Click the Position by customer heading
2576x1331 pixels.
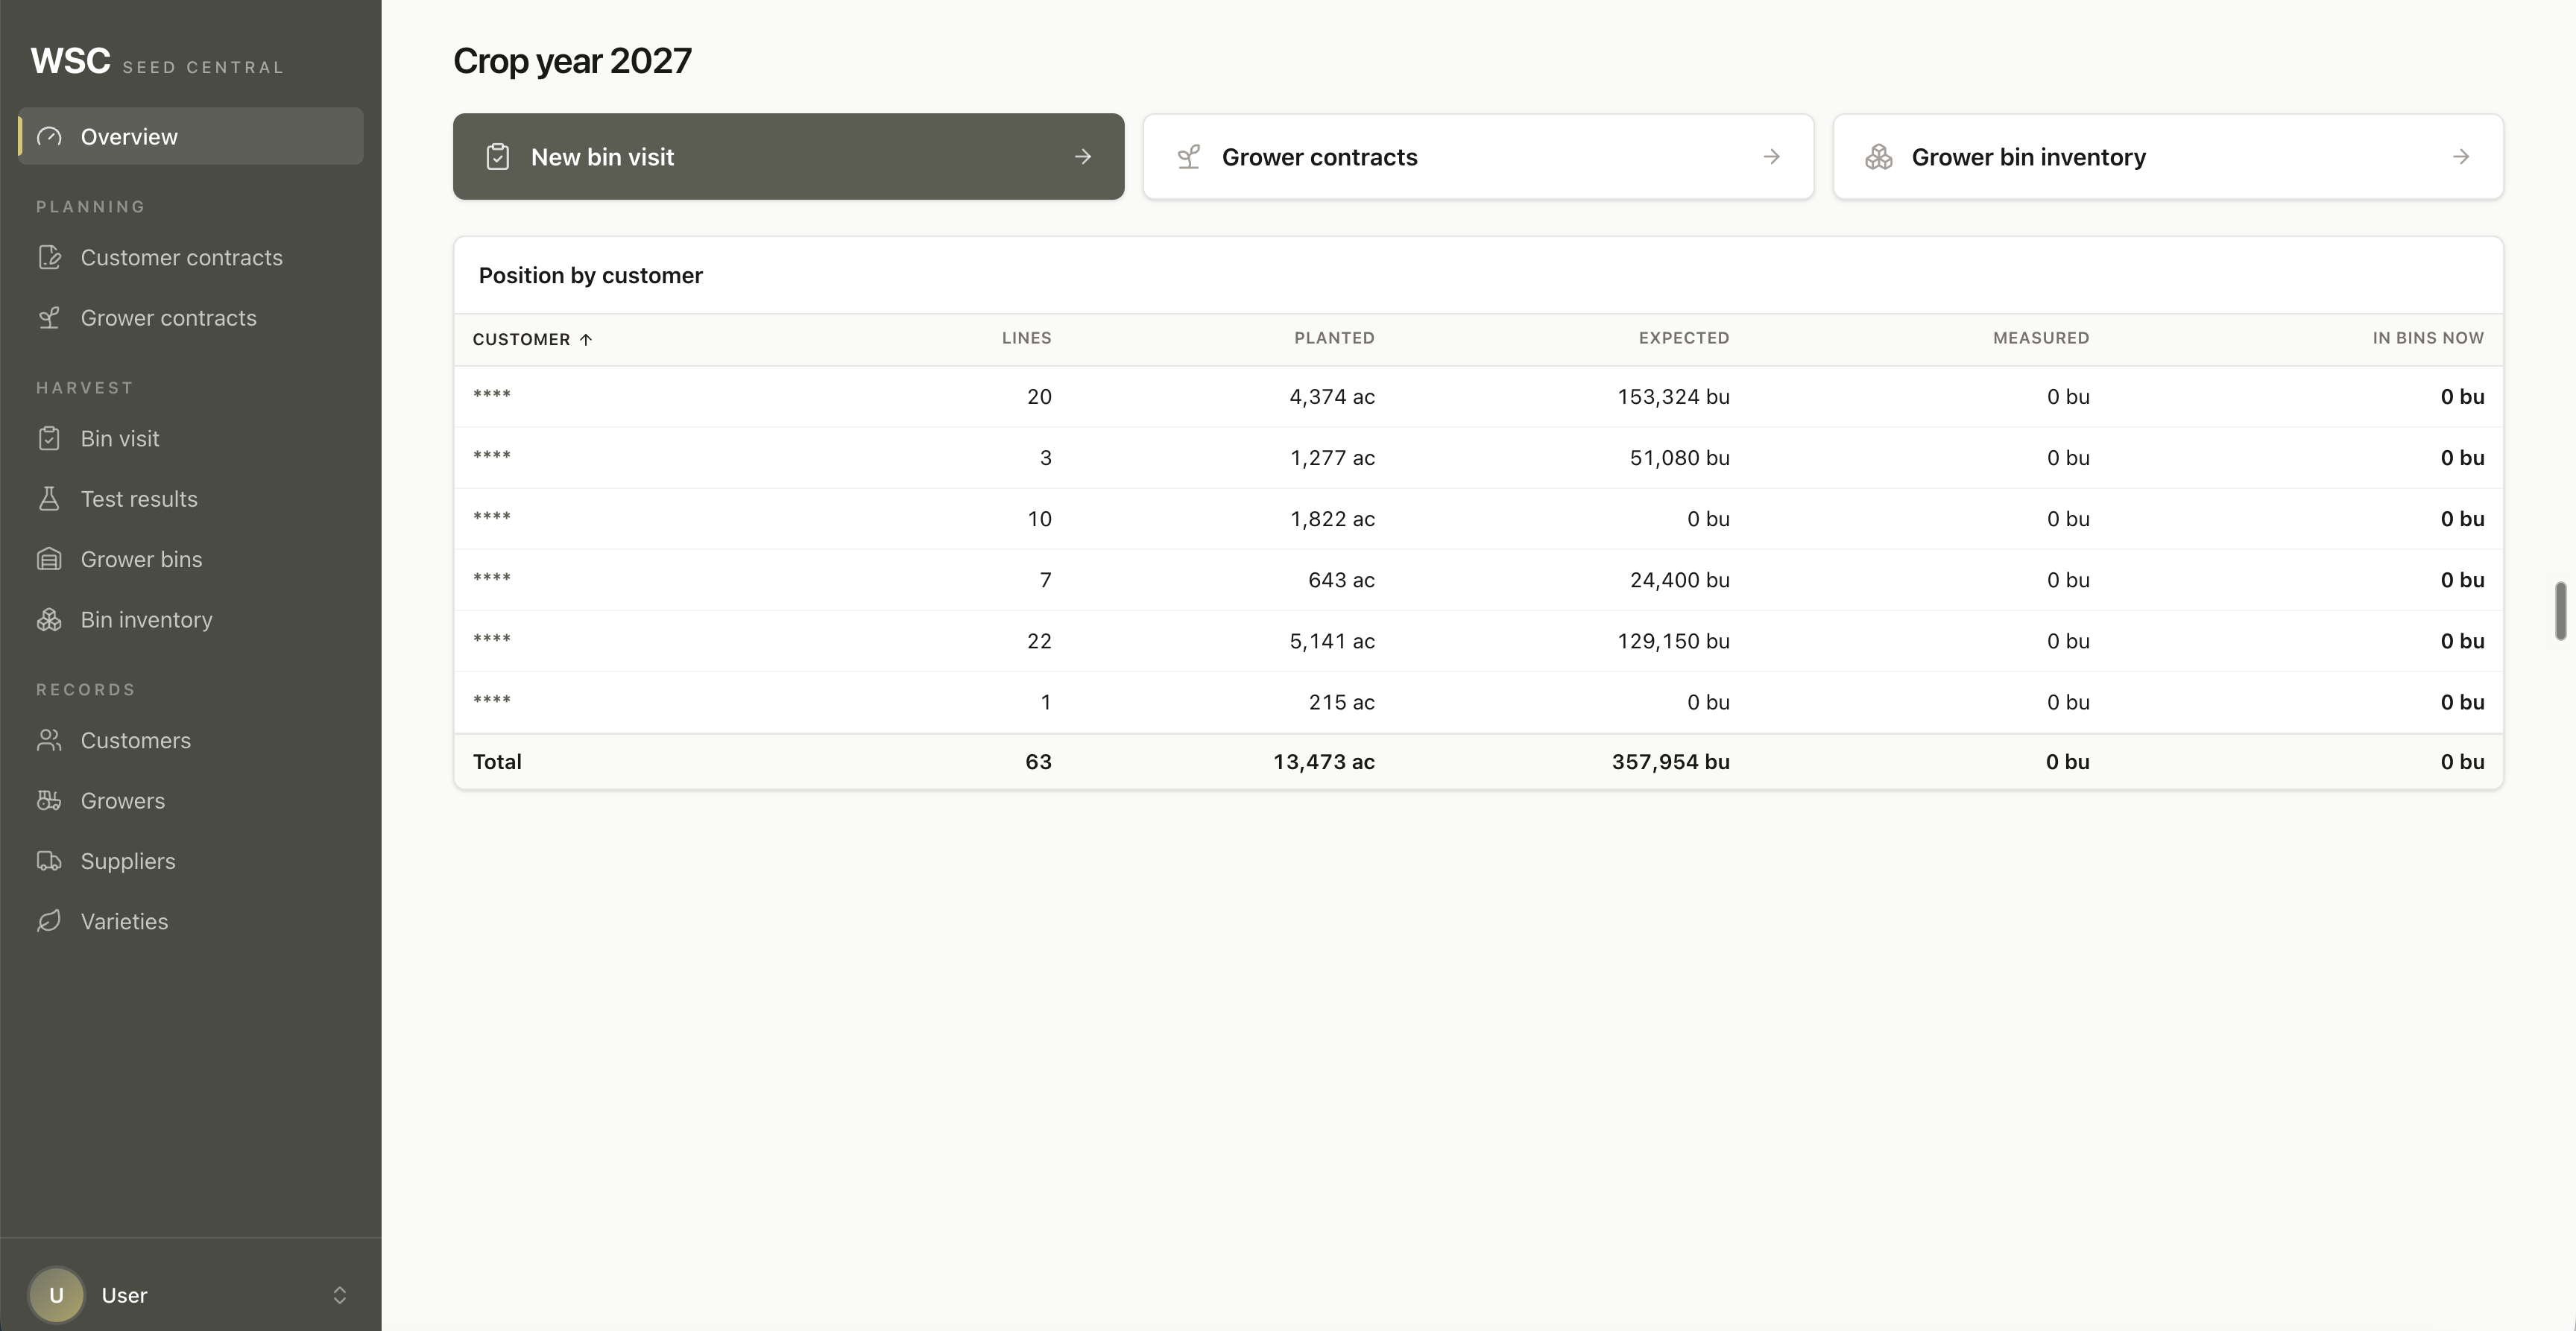click(590, 276)
